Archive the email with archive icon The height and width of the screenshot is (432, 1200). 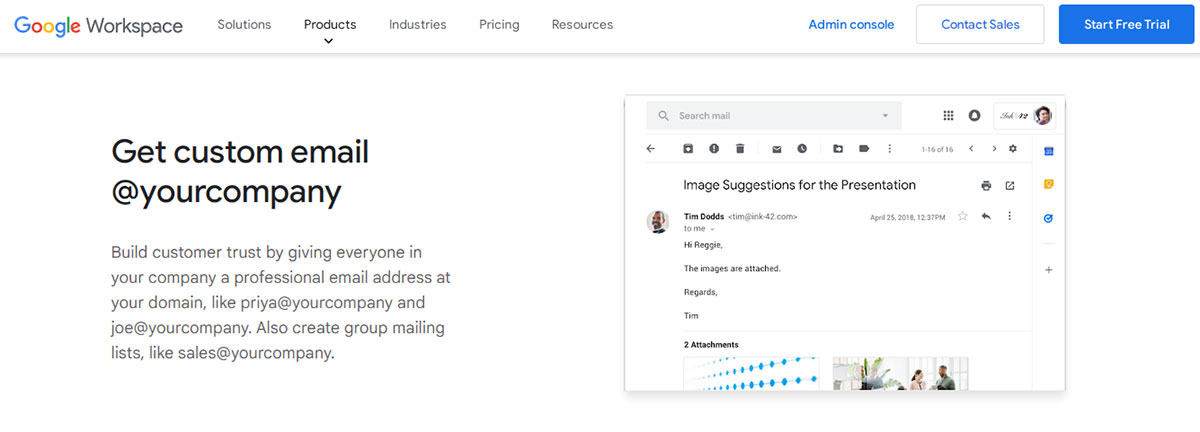(688, 149)
